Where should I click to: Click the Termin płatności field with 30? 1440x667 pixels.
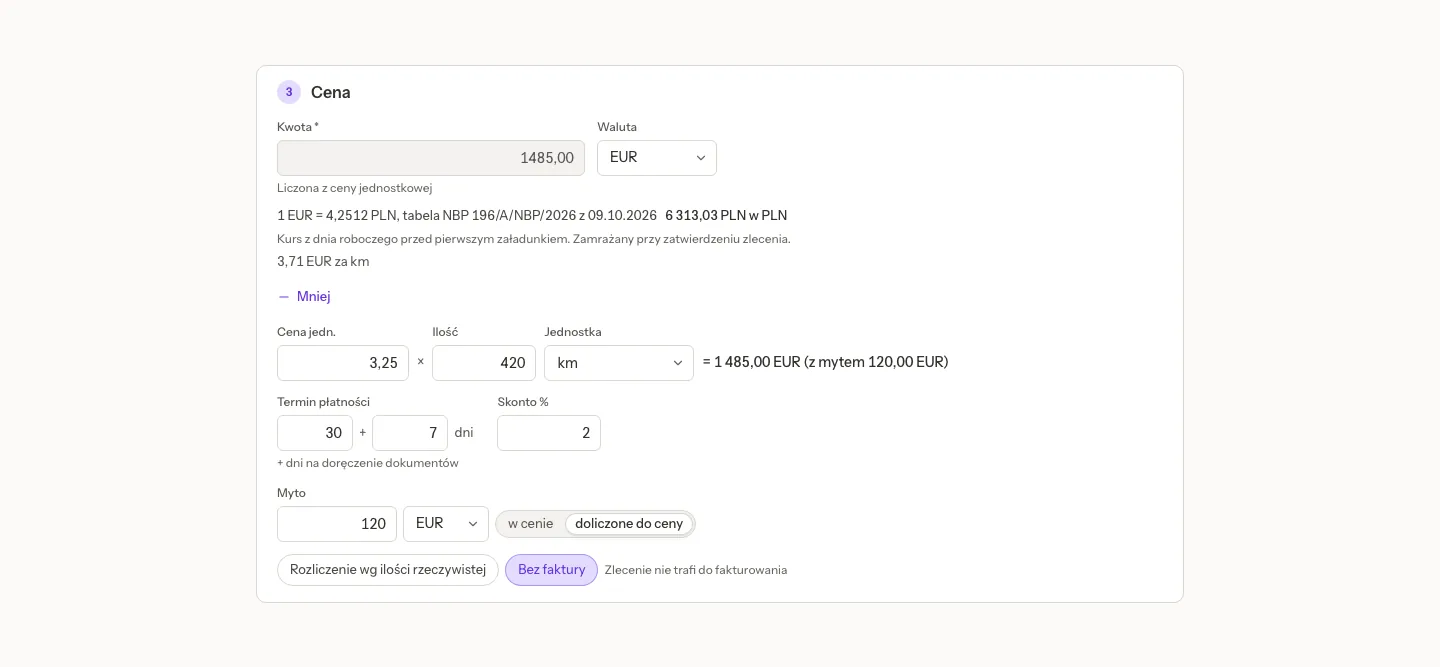click(315, 433)
